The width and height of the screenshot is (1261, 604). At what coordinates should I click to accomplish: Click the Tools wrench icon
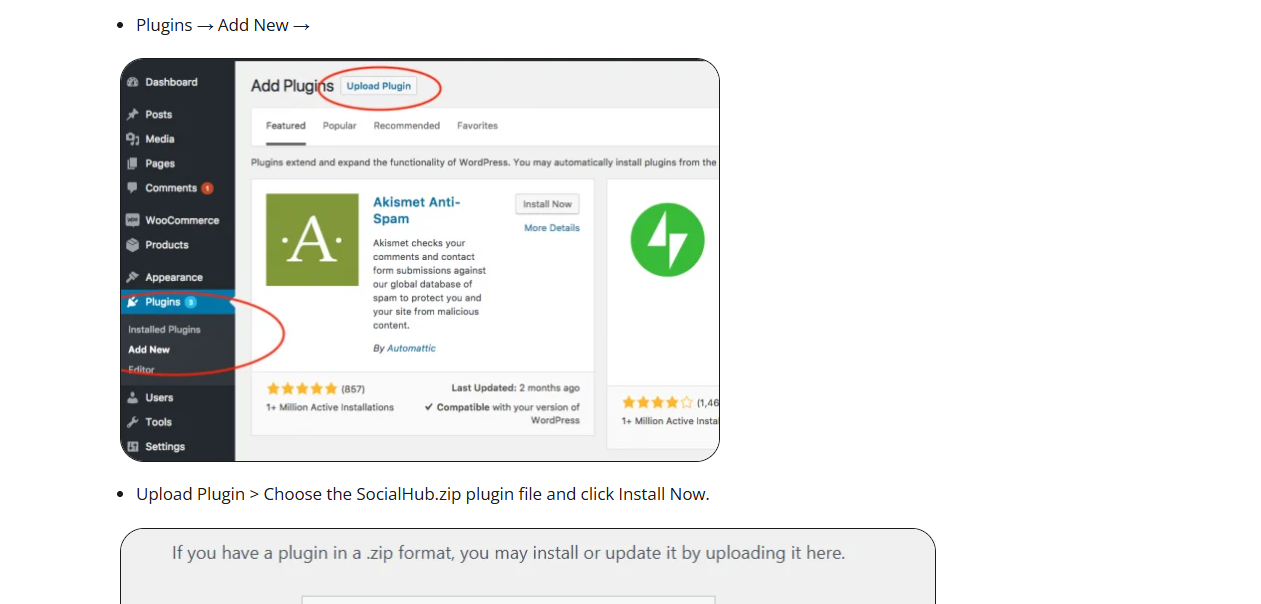pos(133,422)
